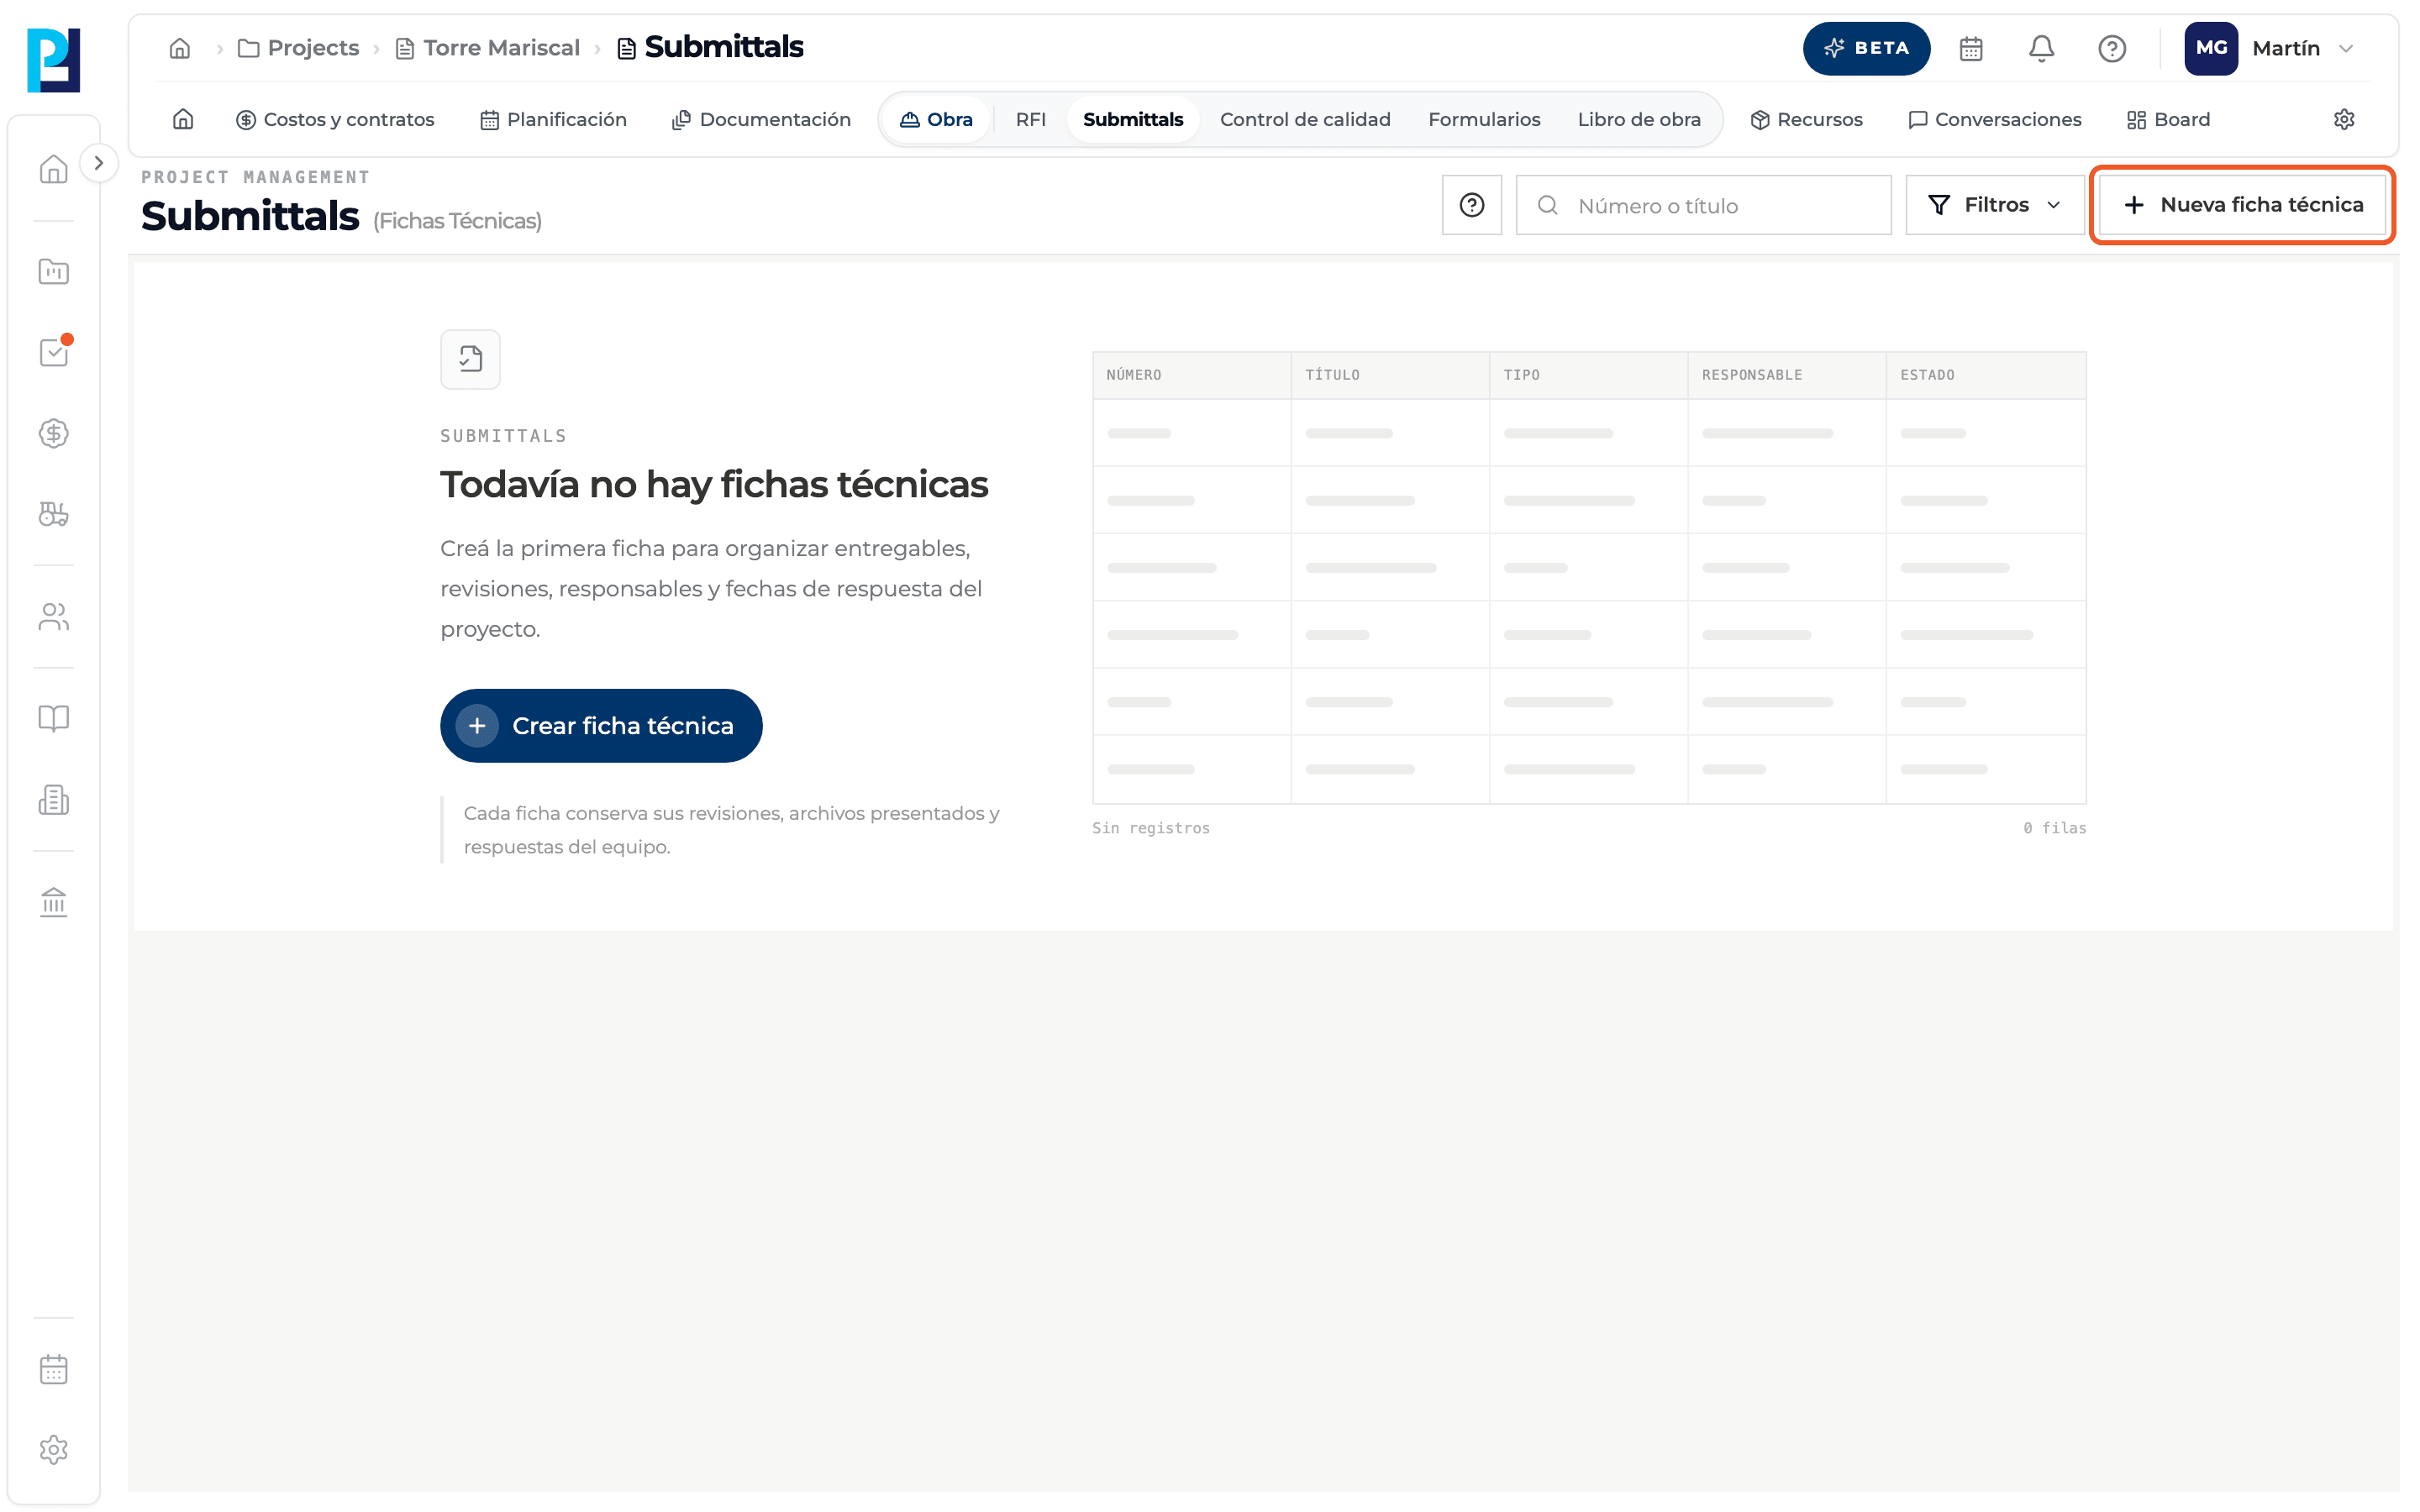Open the Board tab
This screenshot has height=1512, width=2420.
click(x=2168, y=119)
